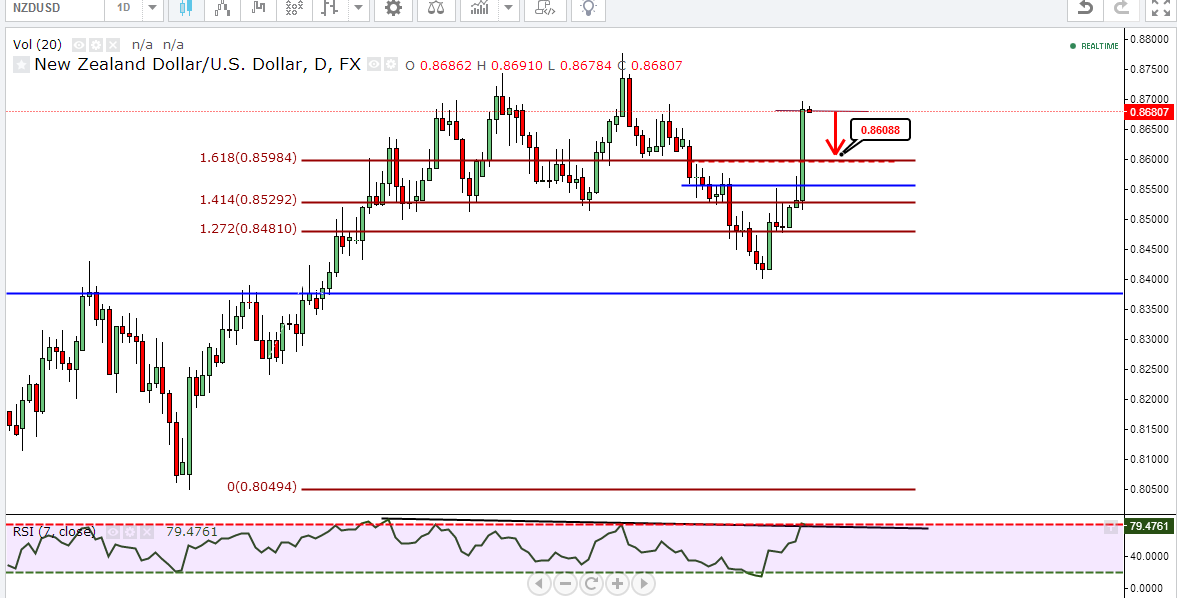The height and width of the screenshot is (598, 1177).
Task: Select the 1.618(0.85984) Fibonacci level label
Action: [x=248, y=158]
